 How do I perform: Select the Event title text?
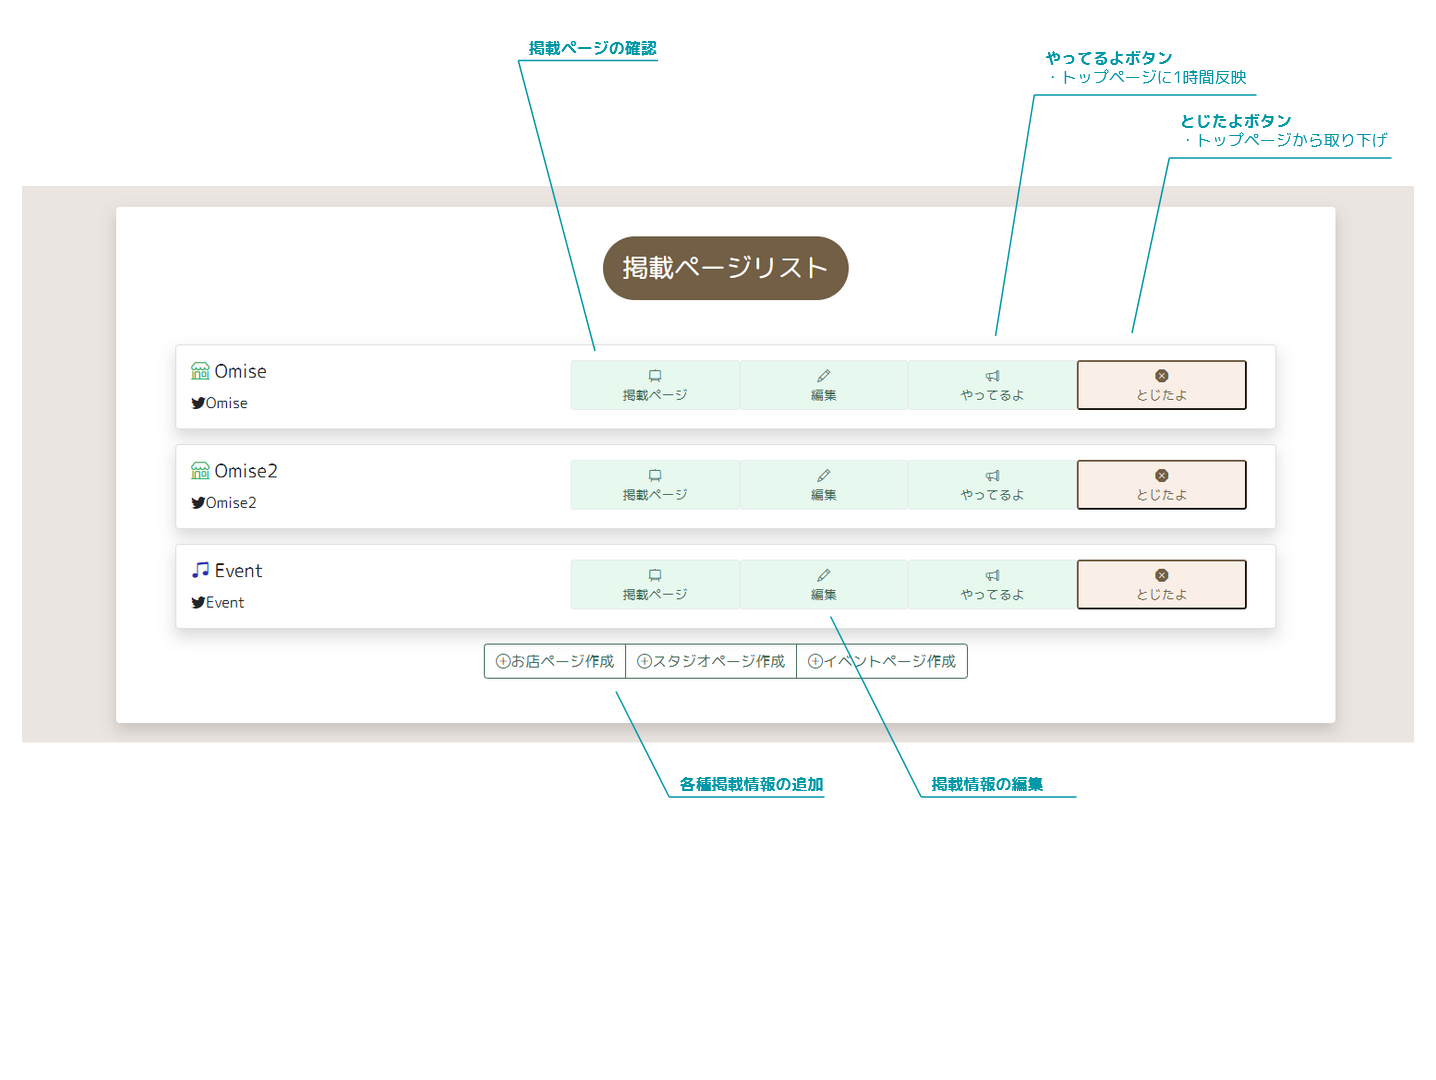[x=238, y=571]
